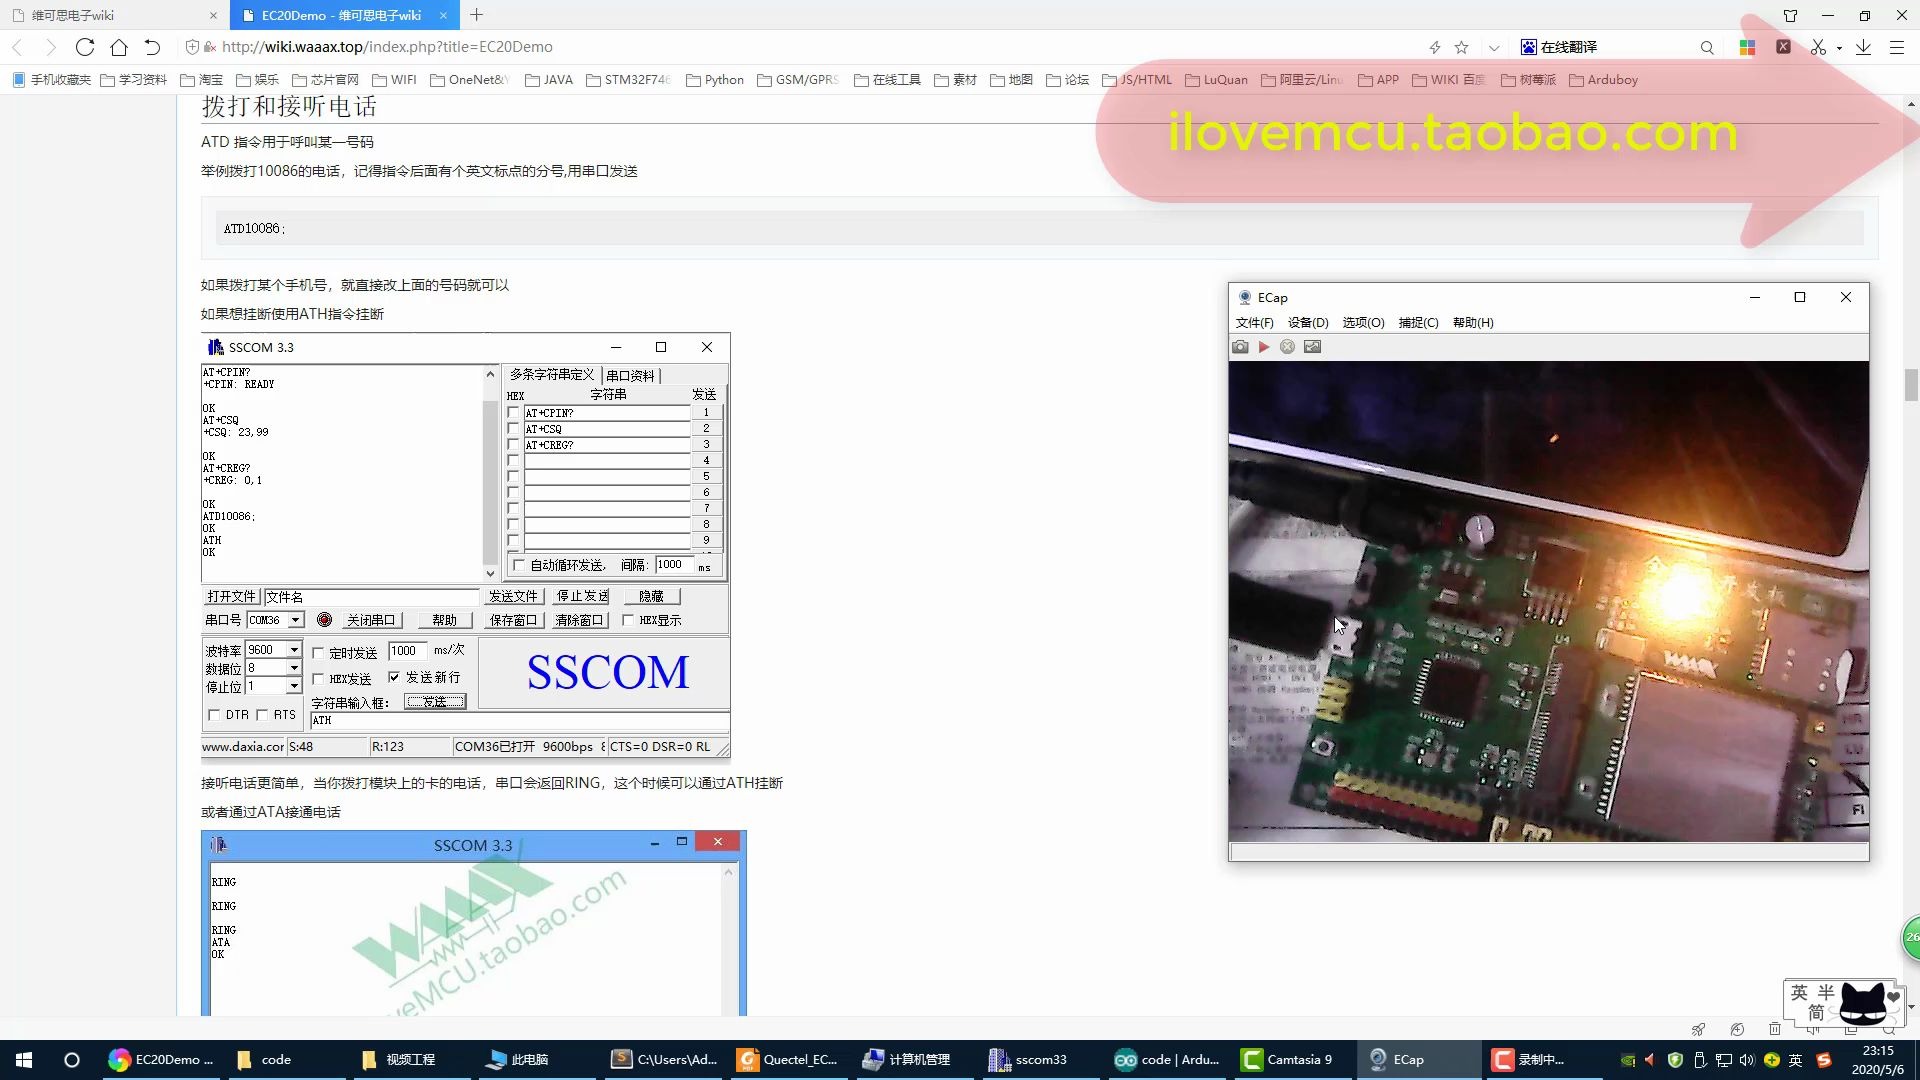1920x1080 pixels.
Task: Click the ECap snapshot camera icon
Action: point(1240,347)
